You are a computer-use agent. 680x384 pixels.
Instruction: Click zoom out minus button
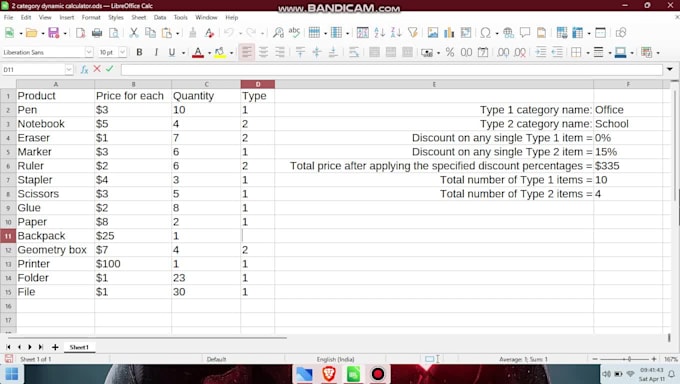pyautogui.click(x=595, y=359)
